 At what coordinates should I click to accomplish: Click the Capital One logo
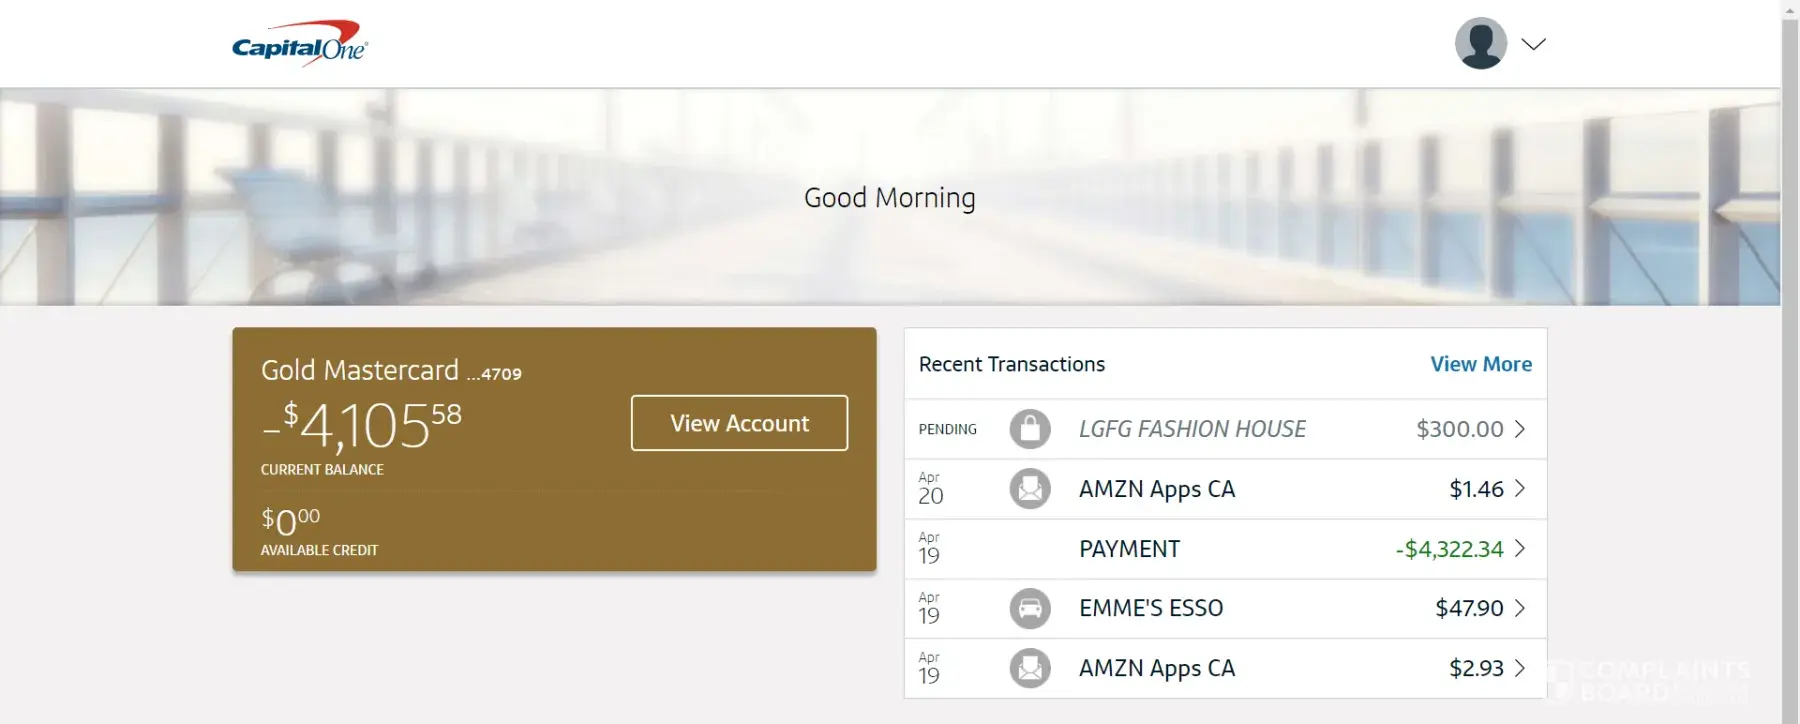coord(300,44)
